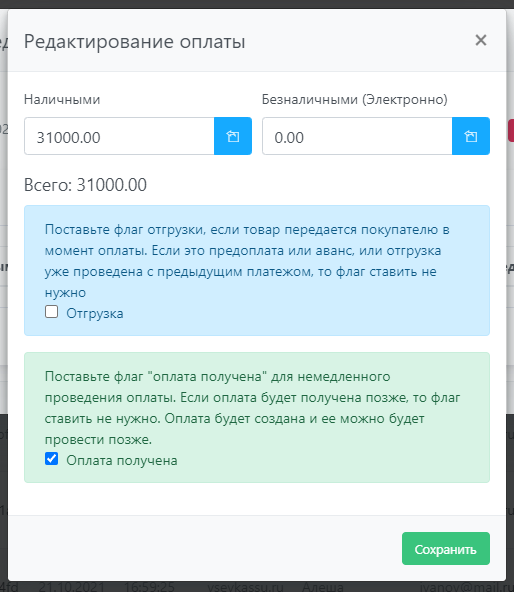Click the Отгрузка label text
This screenshot has width=514, height=592.
(x=95, y=313)
